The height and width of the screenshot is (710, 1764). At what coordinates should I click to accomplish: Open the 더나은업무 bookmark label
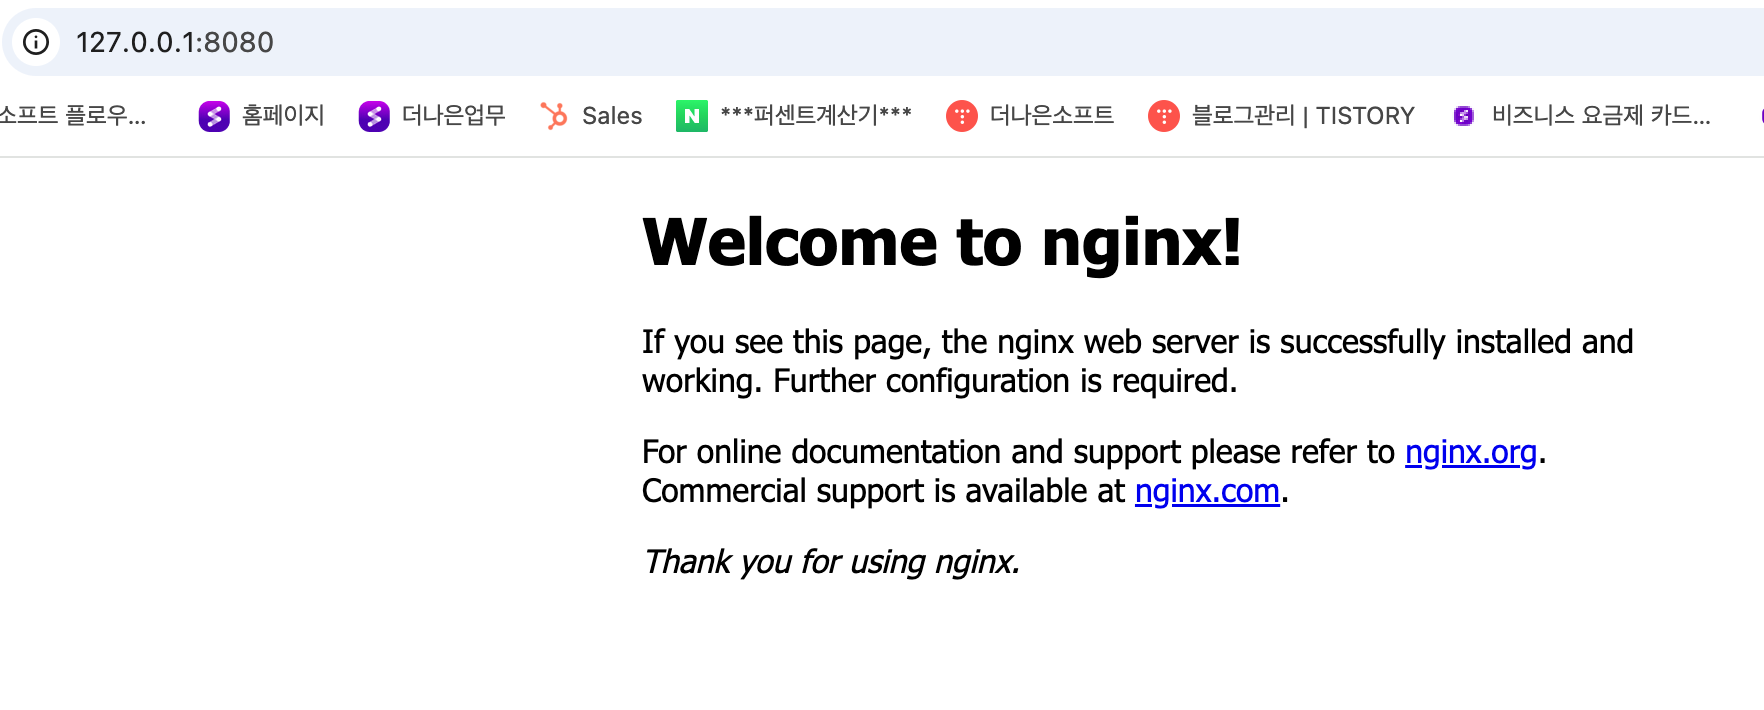(453, 116)
